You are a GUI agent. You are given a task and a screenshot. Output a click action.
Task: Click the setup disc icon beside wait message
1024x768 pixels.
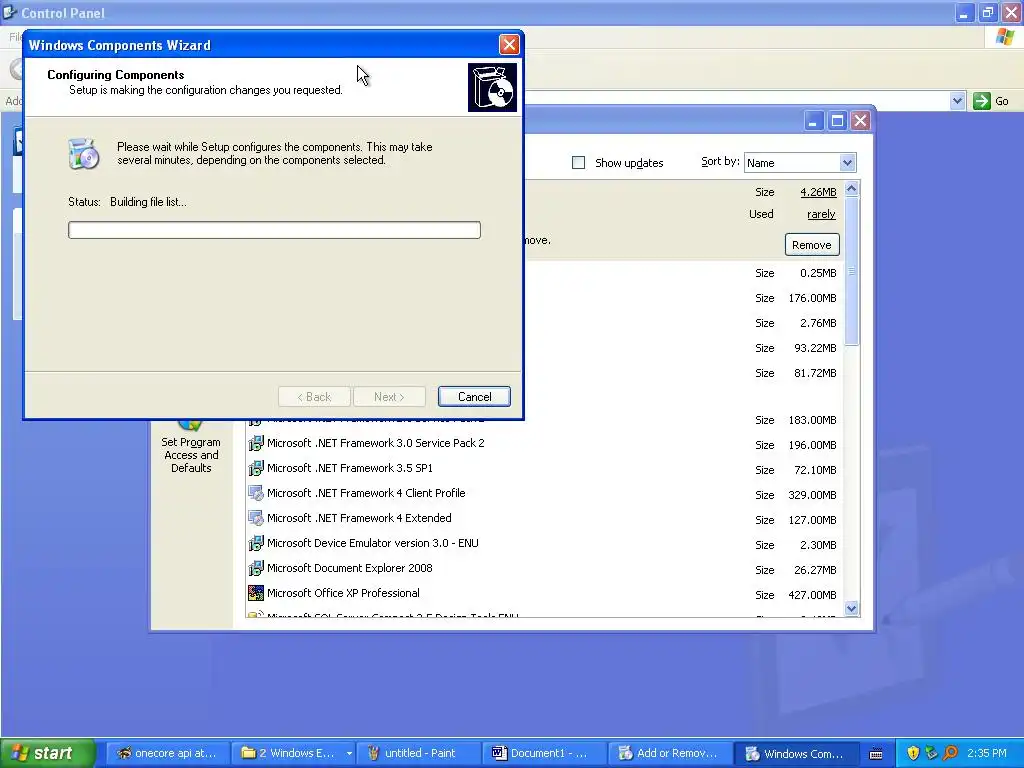84,153
